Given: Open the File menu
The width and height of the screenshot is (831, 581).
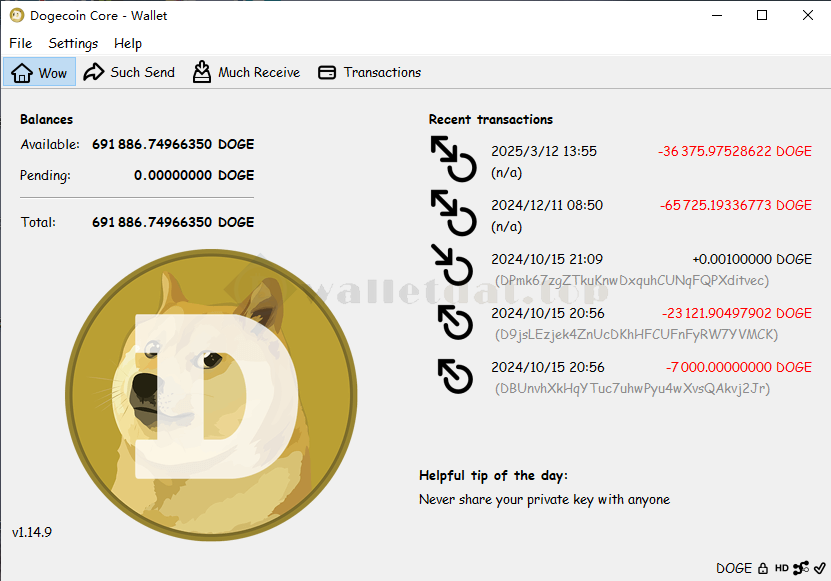Looking at the screenshot, I should [21, 43].
